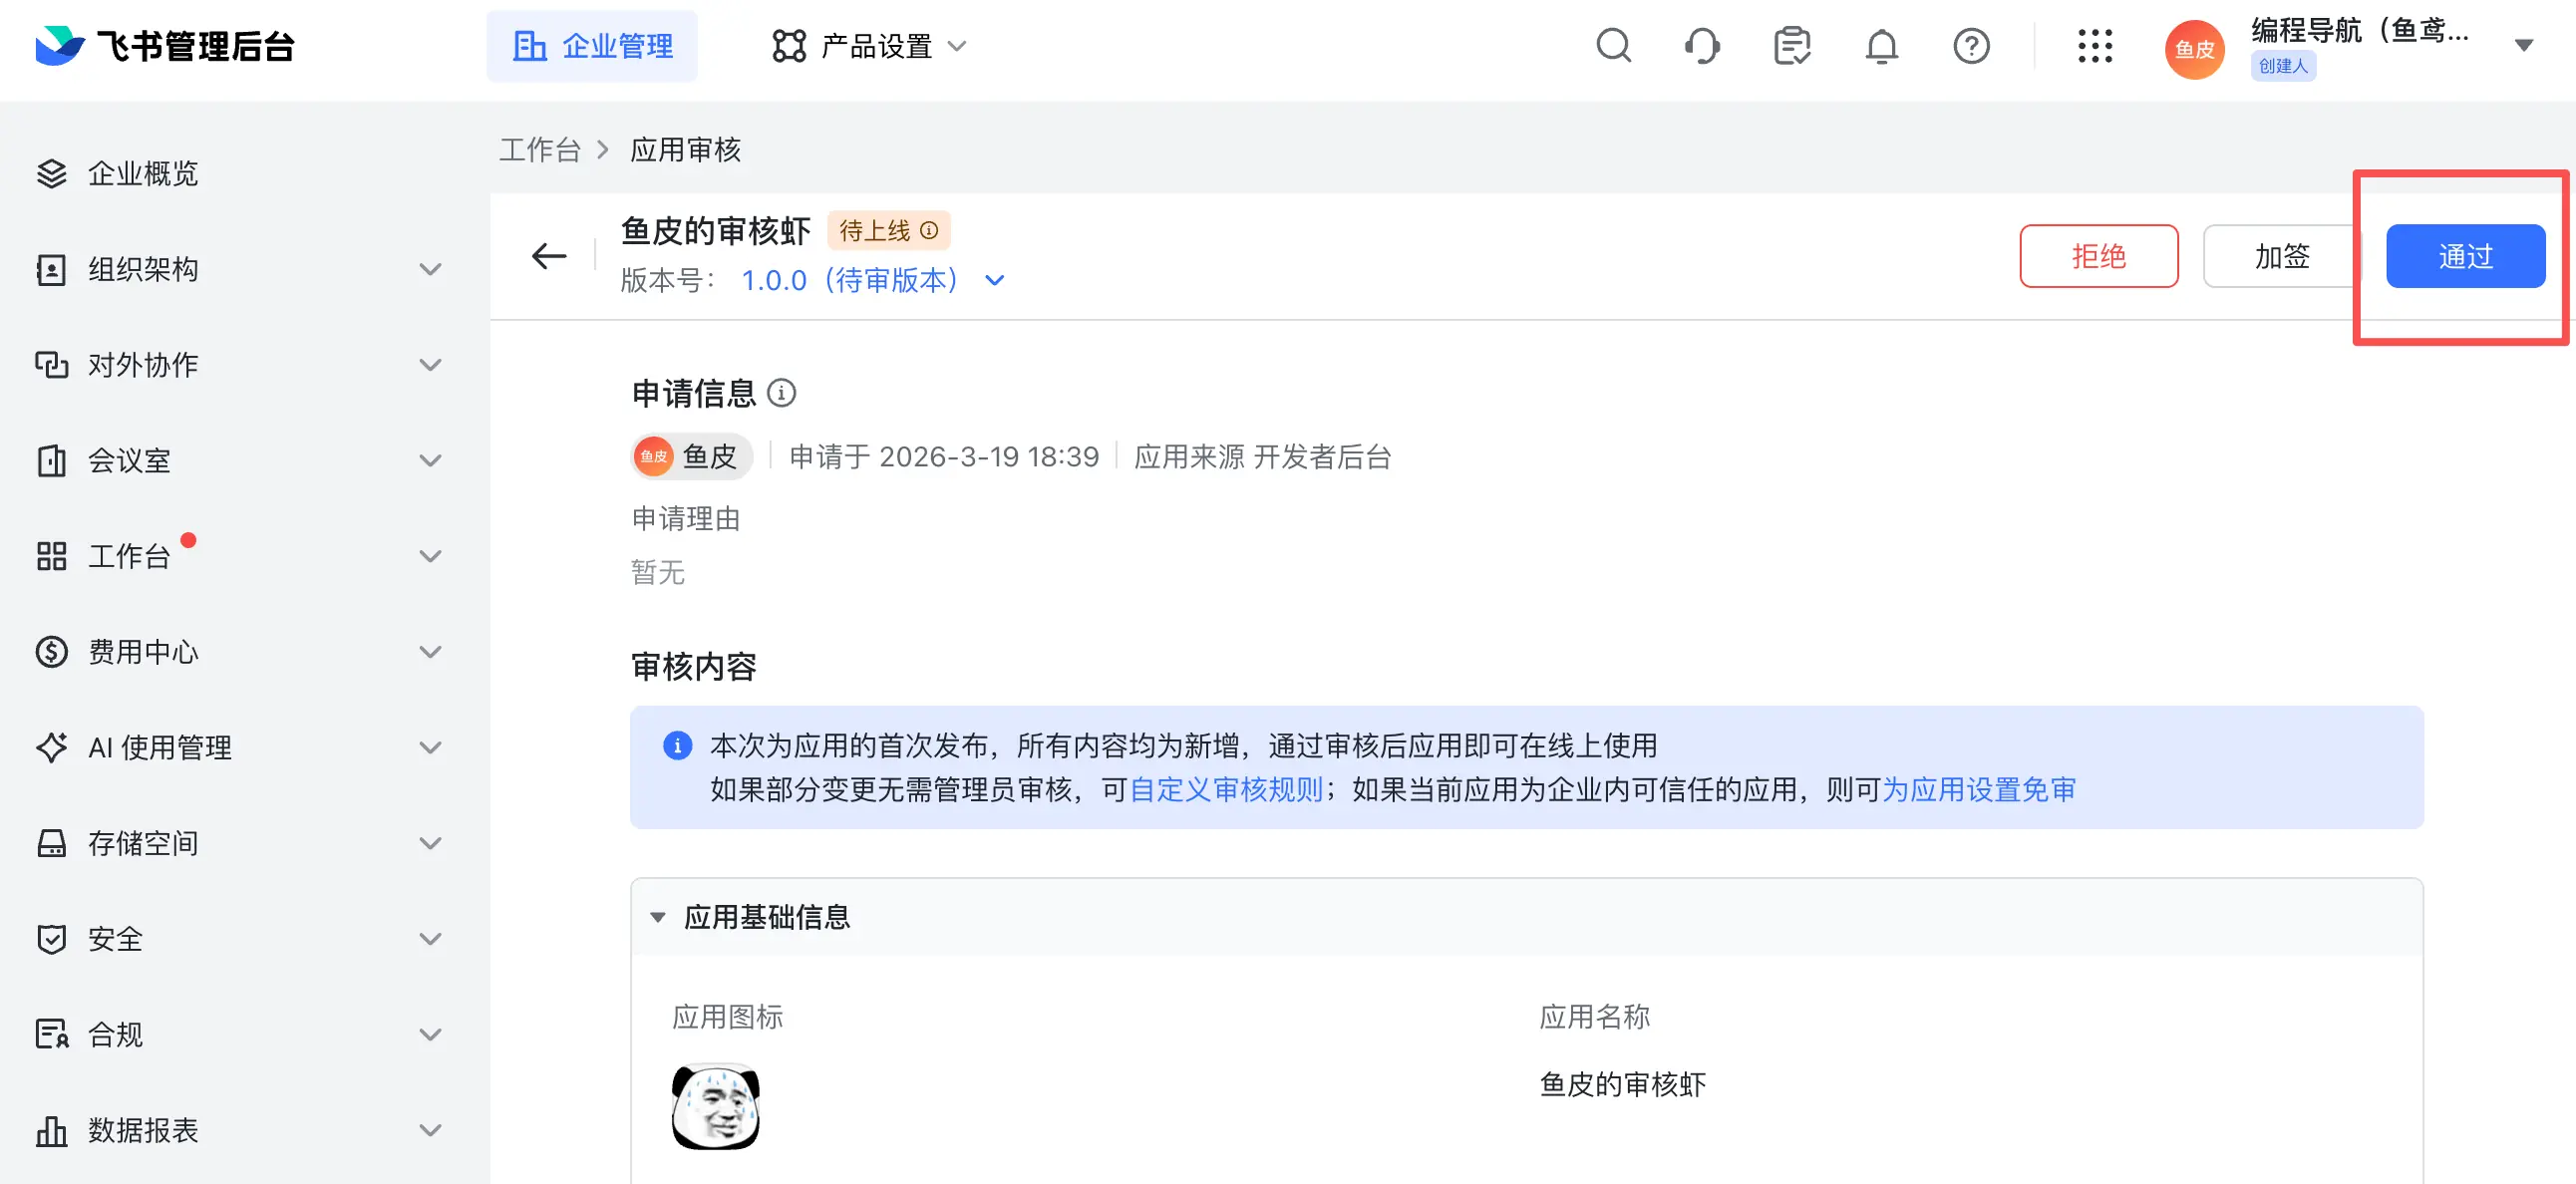Image resolution: width=2576 pixels, height=1184 pixels.
Task: Collapse the 应用基础信息 section
Action: point(658,917)
